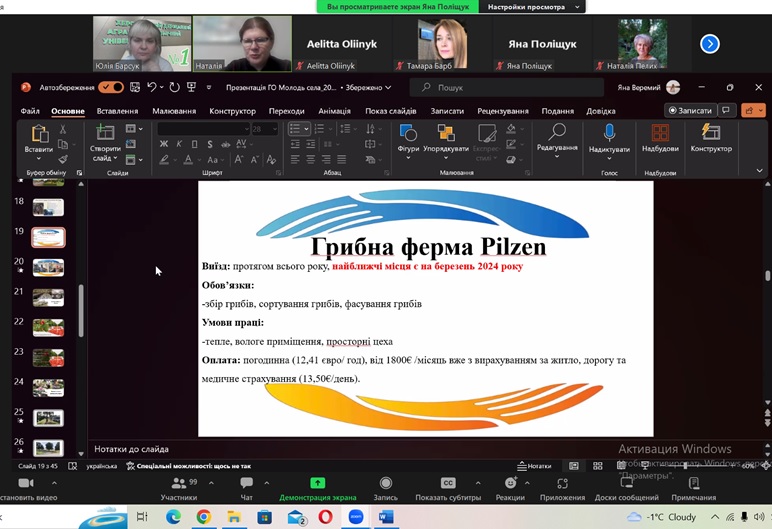Select slide 23 thumbnail

pos(48,358)
